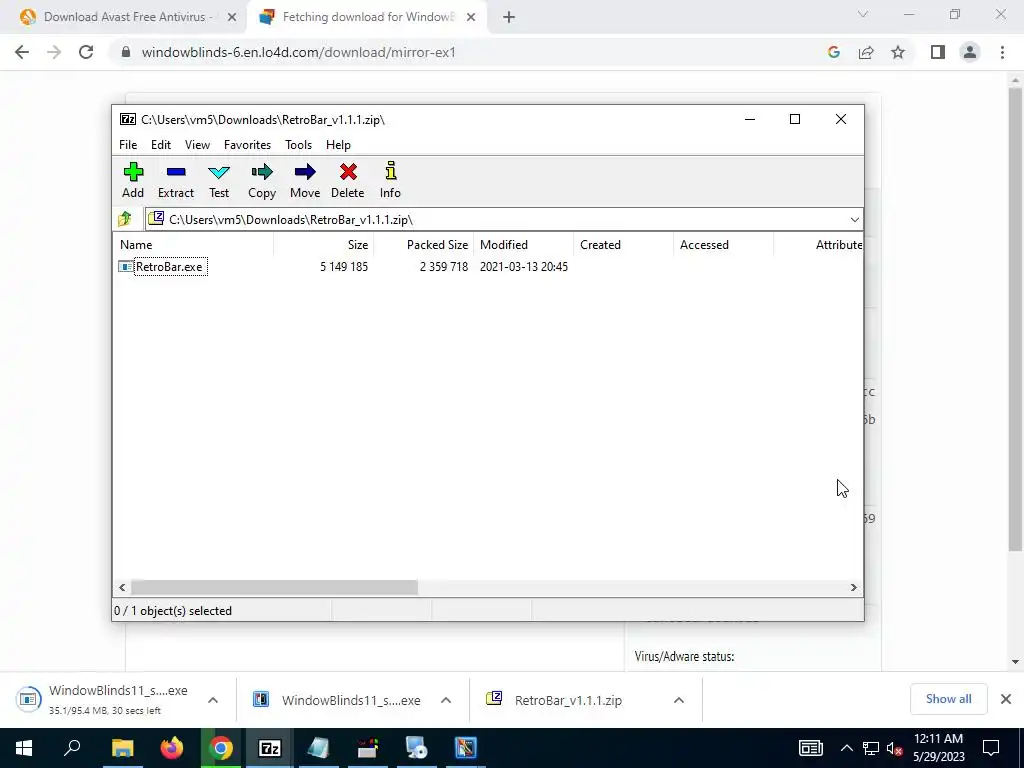Expand options for second WindowBlinds11 download
The height and width of the screenshot is (768, 1024).
(446, 700)
